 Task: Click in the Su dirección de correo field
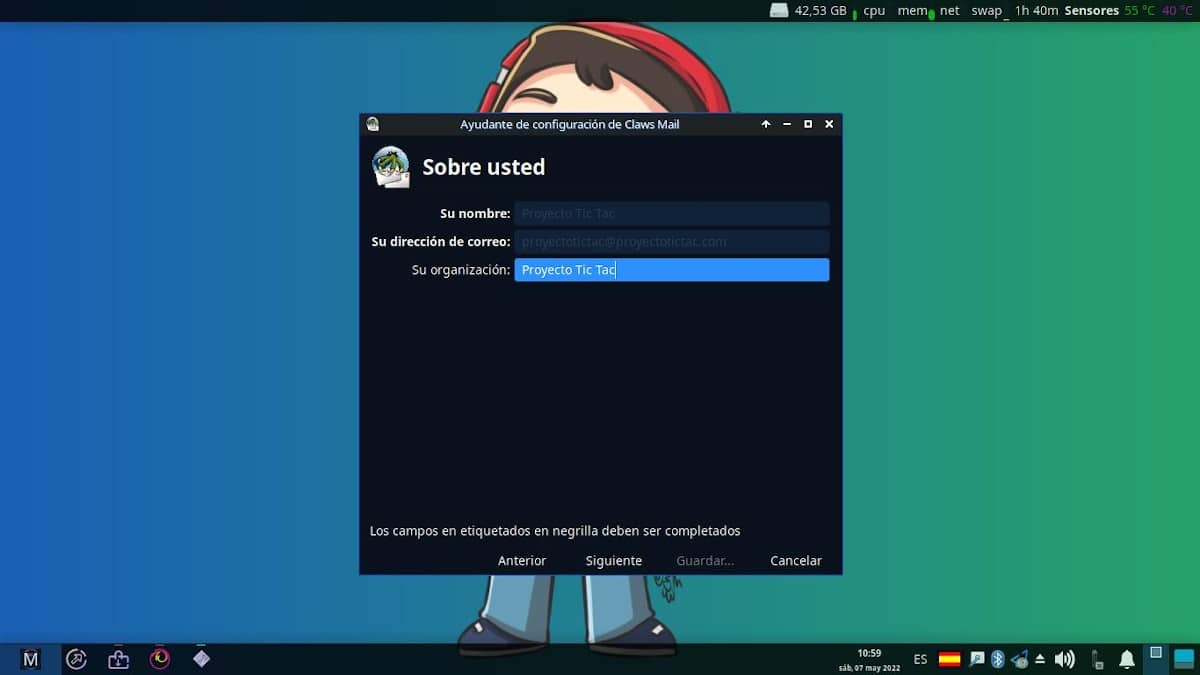click(x=671, y=242)
